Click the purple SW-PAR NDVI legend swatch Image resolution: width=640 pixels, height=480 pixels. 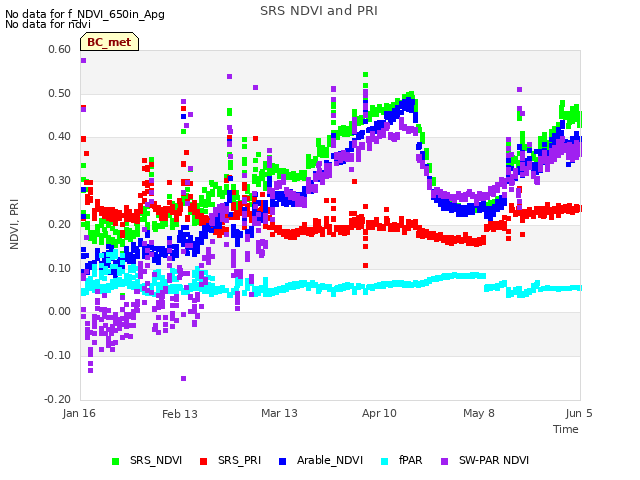444,461
